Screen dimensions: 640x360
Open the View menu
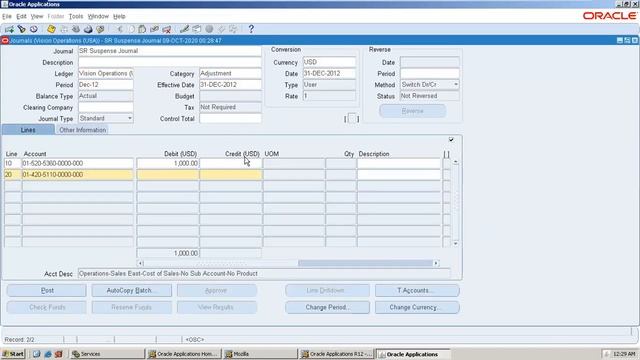[37, 16]
